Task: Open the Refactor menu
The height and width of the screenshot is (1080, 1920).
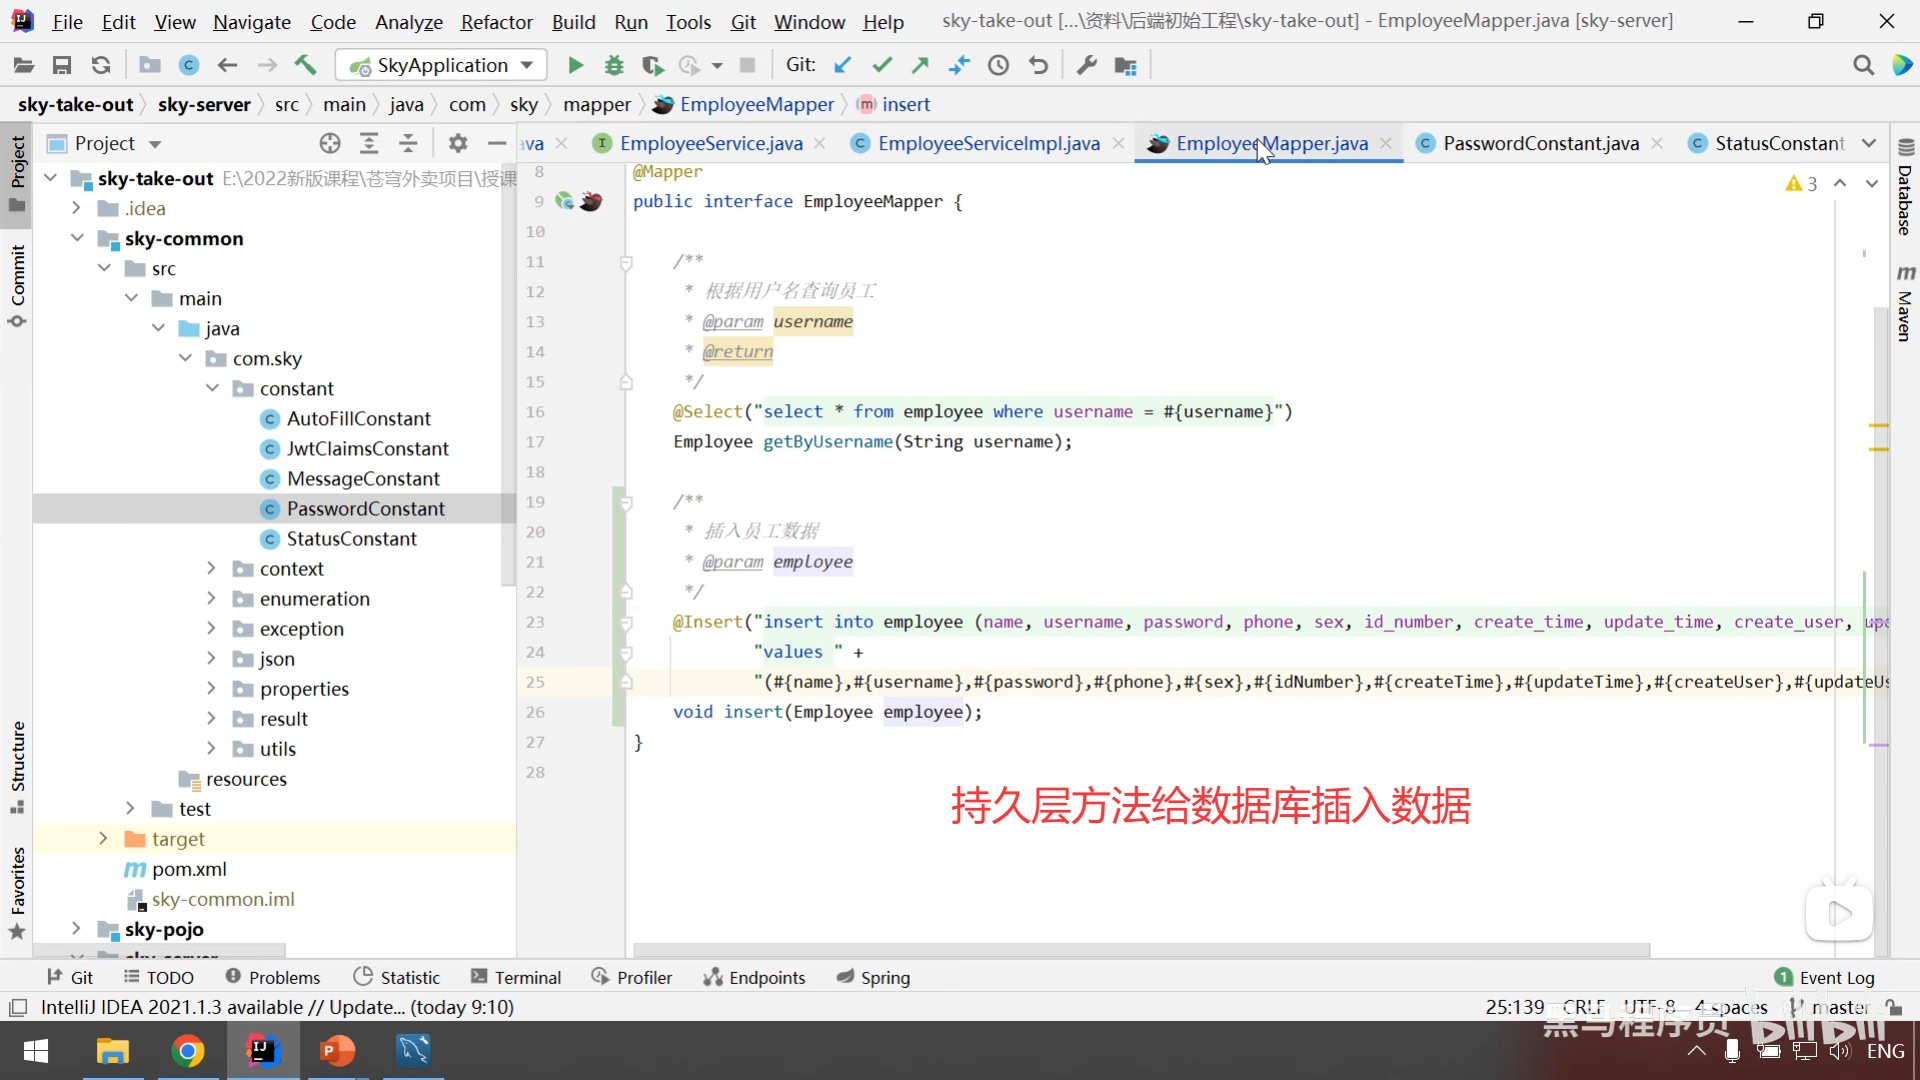Action: point(496,21)
